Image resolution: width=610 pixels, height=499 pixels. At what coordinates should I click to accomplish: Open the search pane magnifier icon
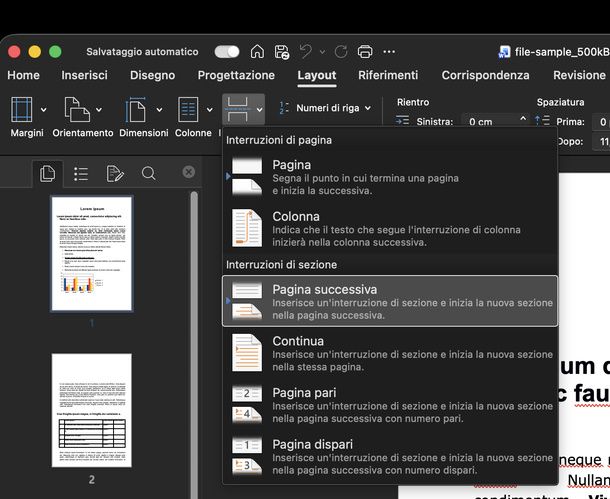click(x=149, y=173)
